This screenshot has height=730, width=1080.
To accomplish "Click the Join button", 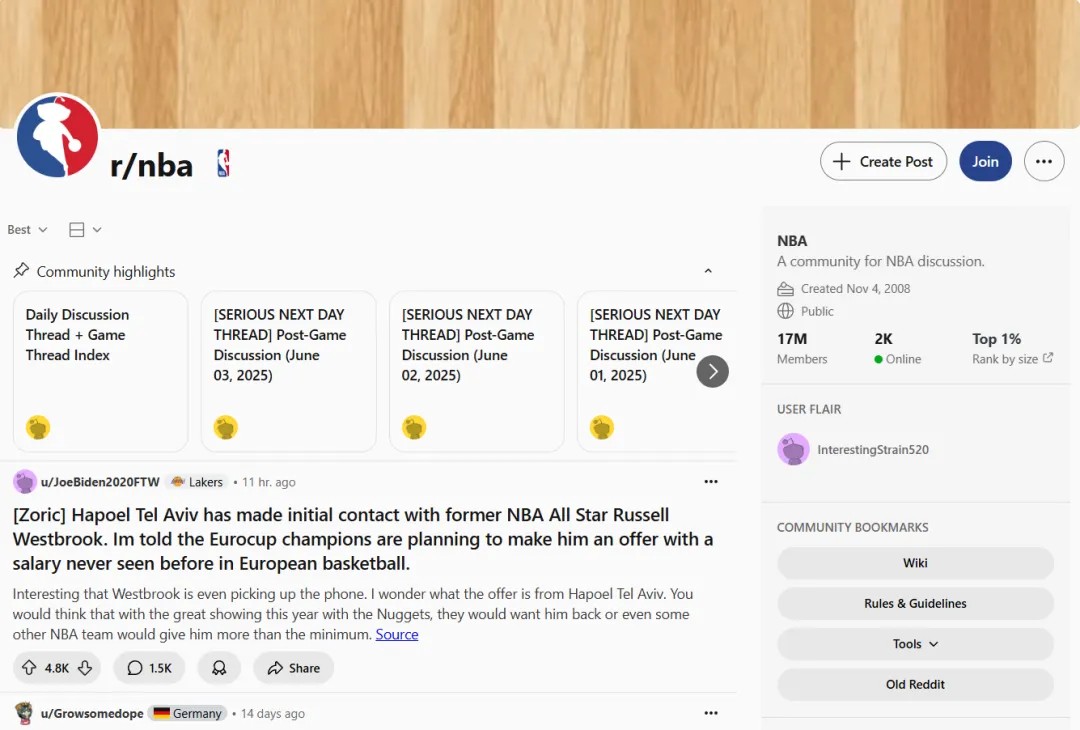I will [x=985, y=161].
